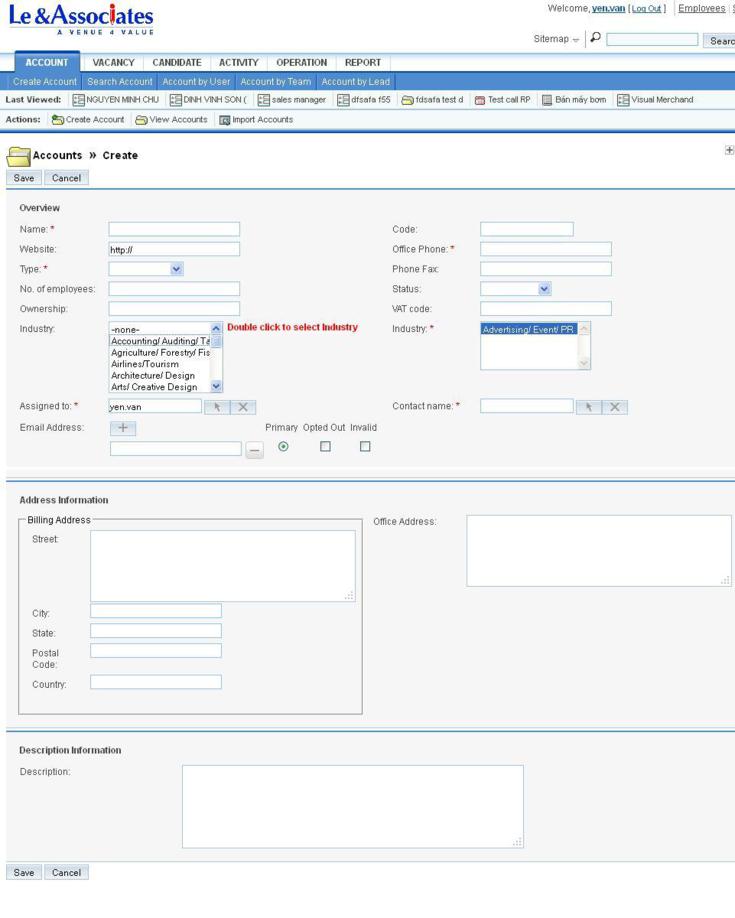Click the VAT code input field

(x=546, y=309)
